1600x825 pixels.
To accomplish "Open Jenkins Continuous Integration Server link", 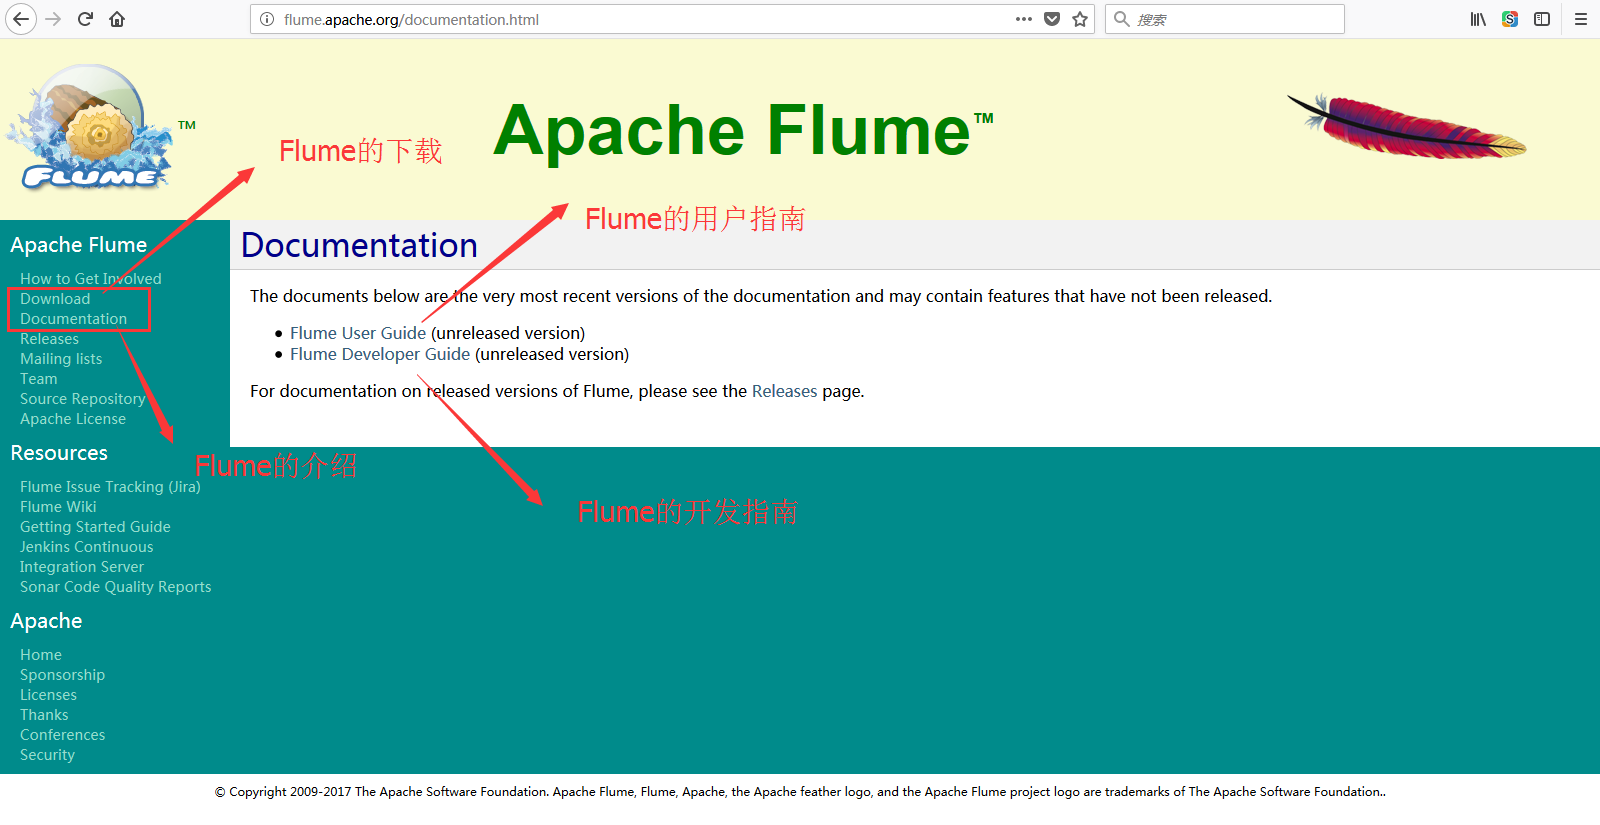I will [x=87, y=557].
